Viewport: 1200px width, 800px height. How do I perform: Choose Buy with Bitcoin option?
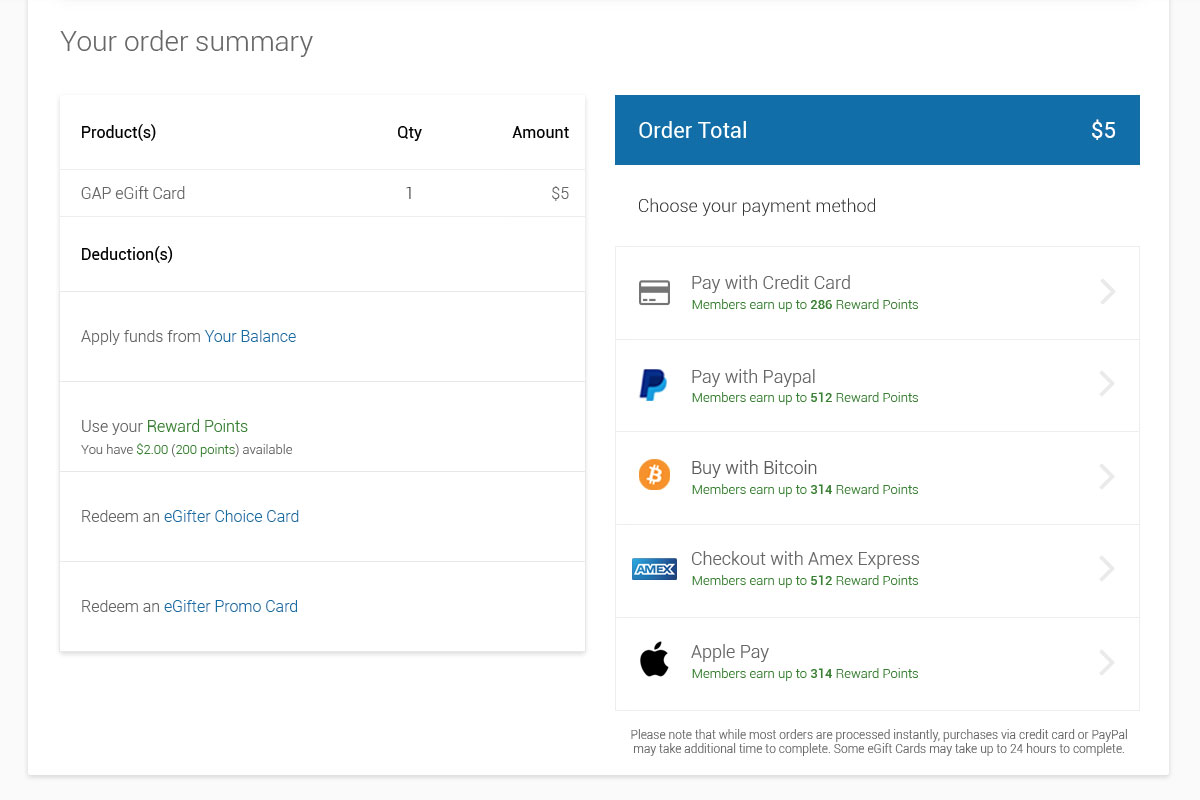coord(877,478)
